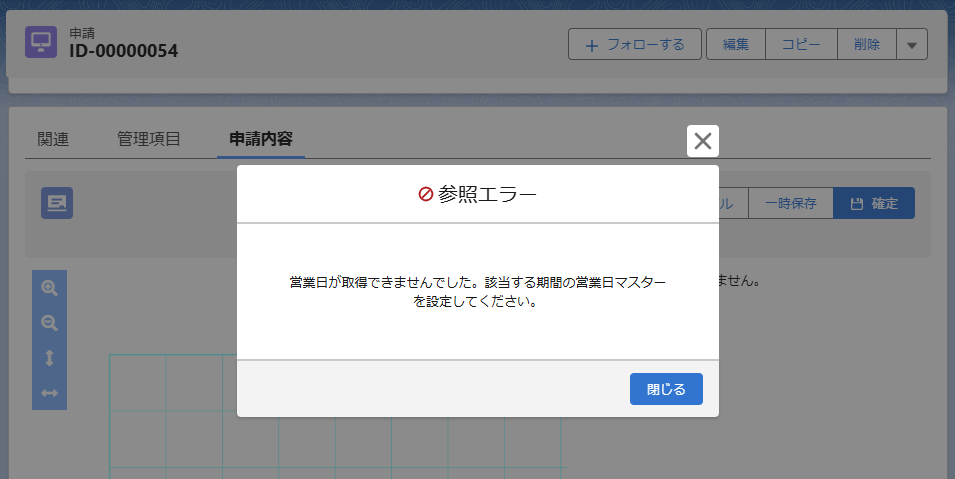Screen dimensions: 955x479
Task: Click the purple 申請 record icon
Action: pos(41,42)
